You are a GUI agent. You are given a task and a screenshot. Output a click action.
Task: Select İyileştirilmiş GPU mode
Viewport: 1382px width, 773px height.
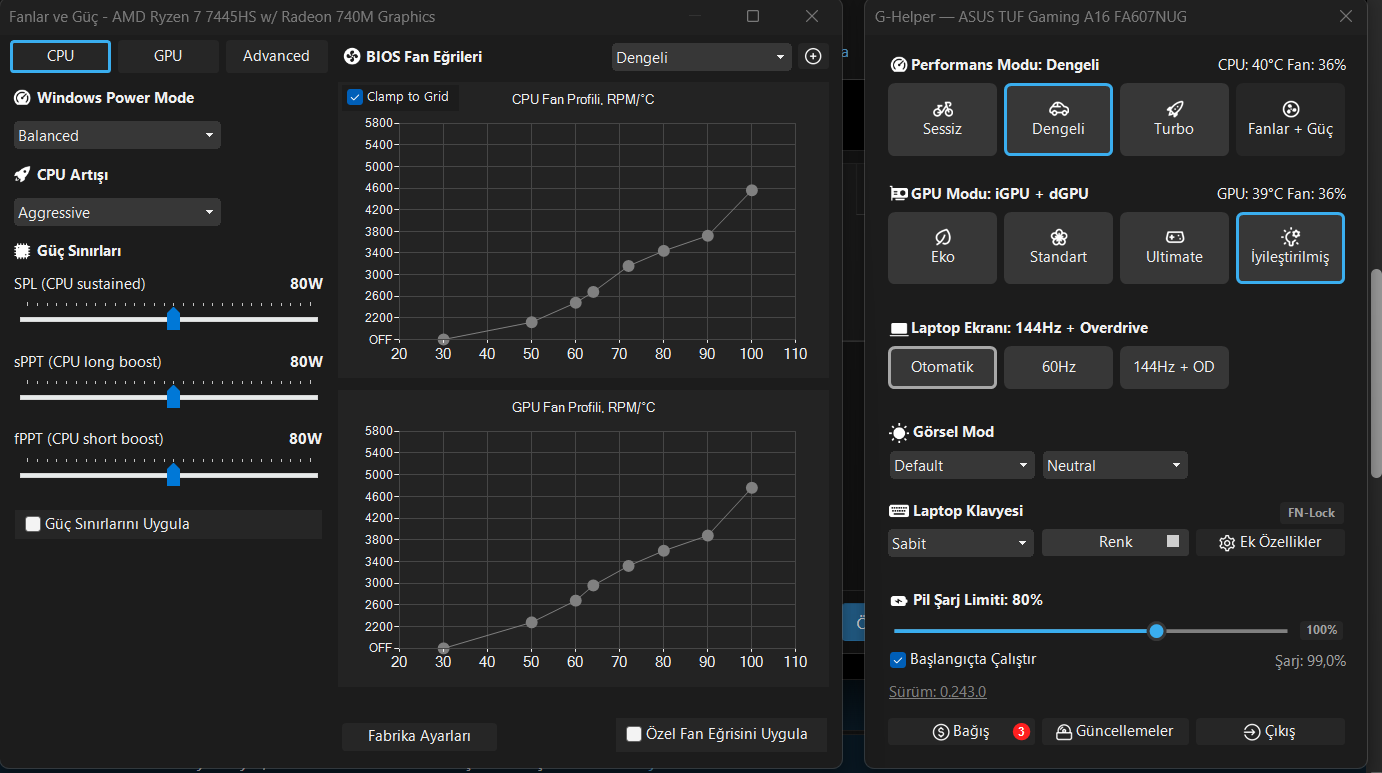tap(1290, 247)
